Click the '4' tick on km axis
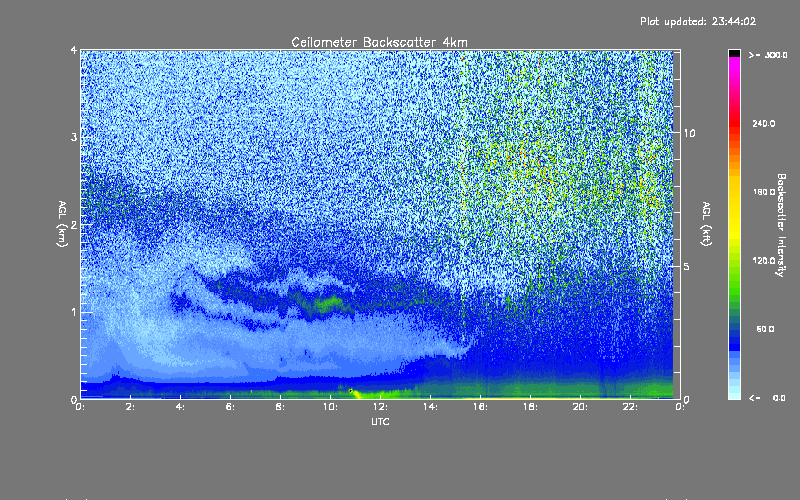This screenshot has height=500, width=800. [x=74, y=50]
